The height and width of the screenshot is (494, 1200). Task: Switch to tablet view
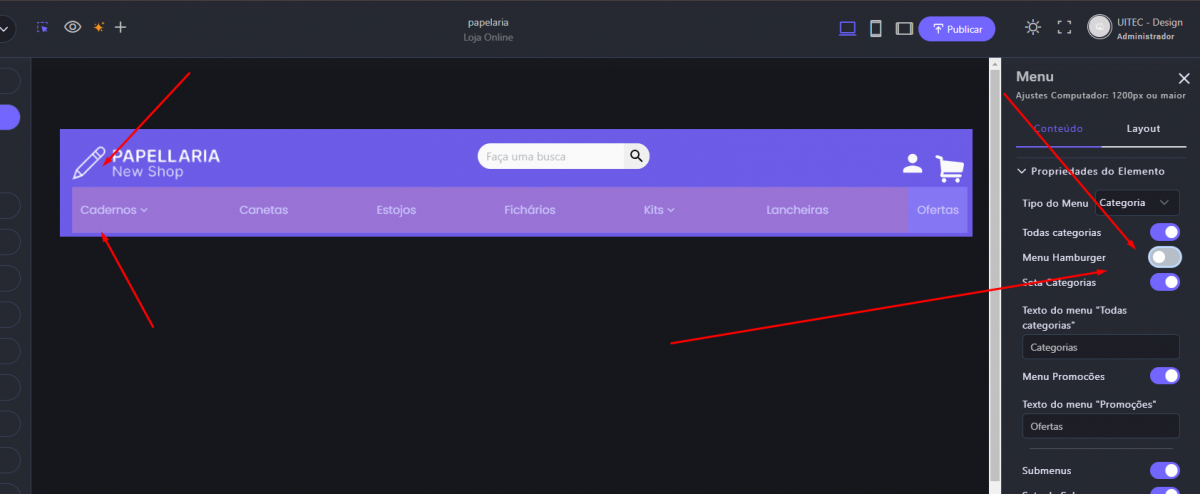click(x=904, y=29)
